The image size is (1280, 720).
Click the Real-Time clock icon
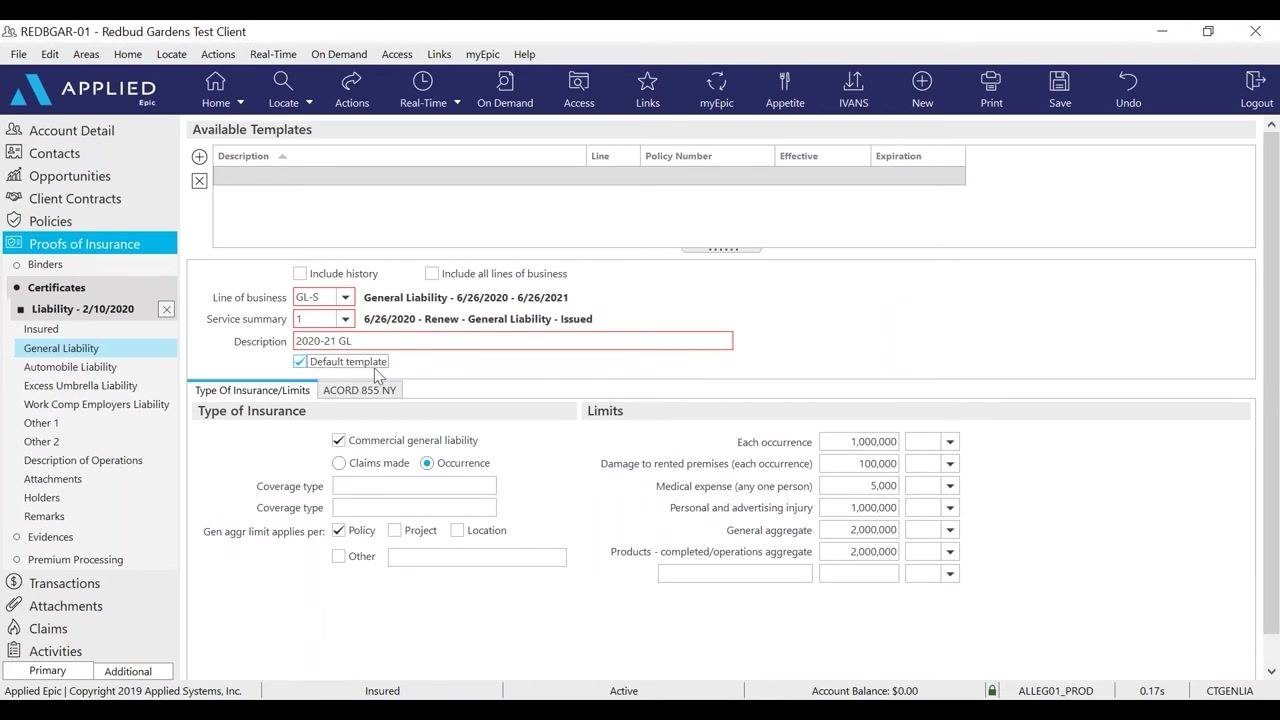click(x=423, y=82)
